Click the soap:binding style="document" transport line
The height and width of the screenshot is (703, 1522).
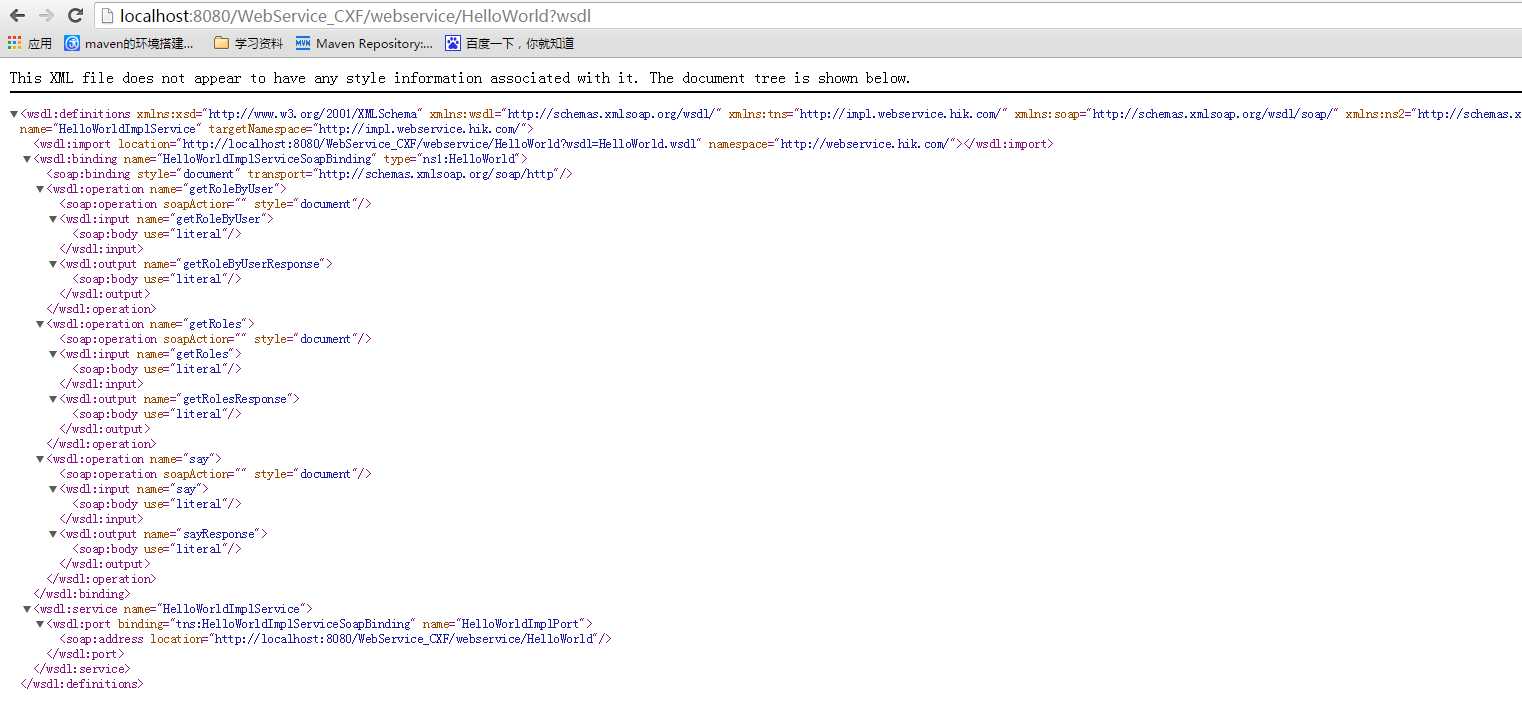[309, 174]
